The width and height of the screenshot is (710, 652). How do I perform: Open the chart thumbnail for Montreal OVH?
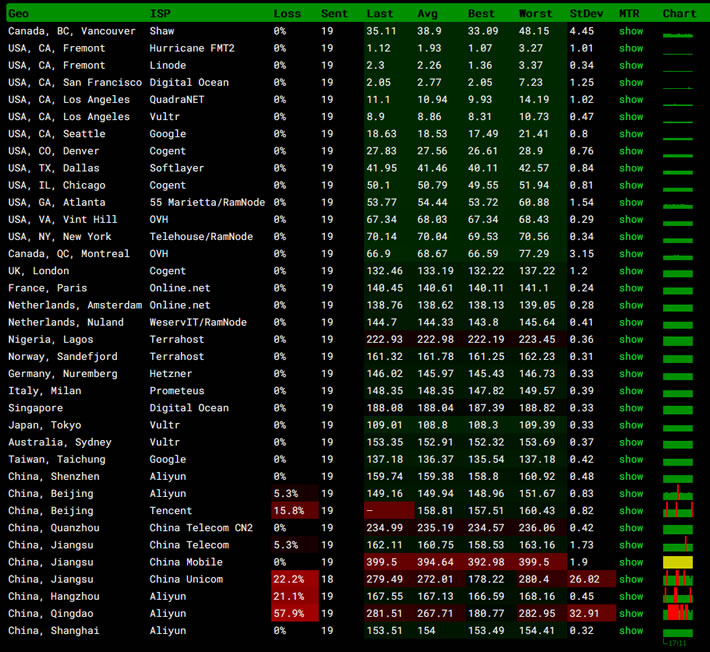point(677,256)
